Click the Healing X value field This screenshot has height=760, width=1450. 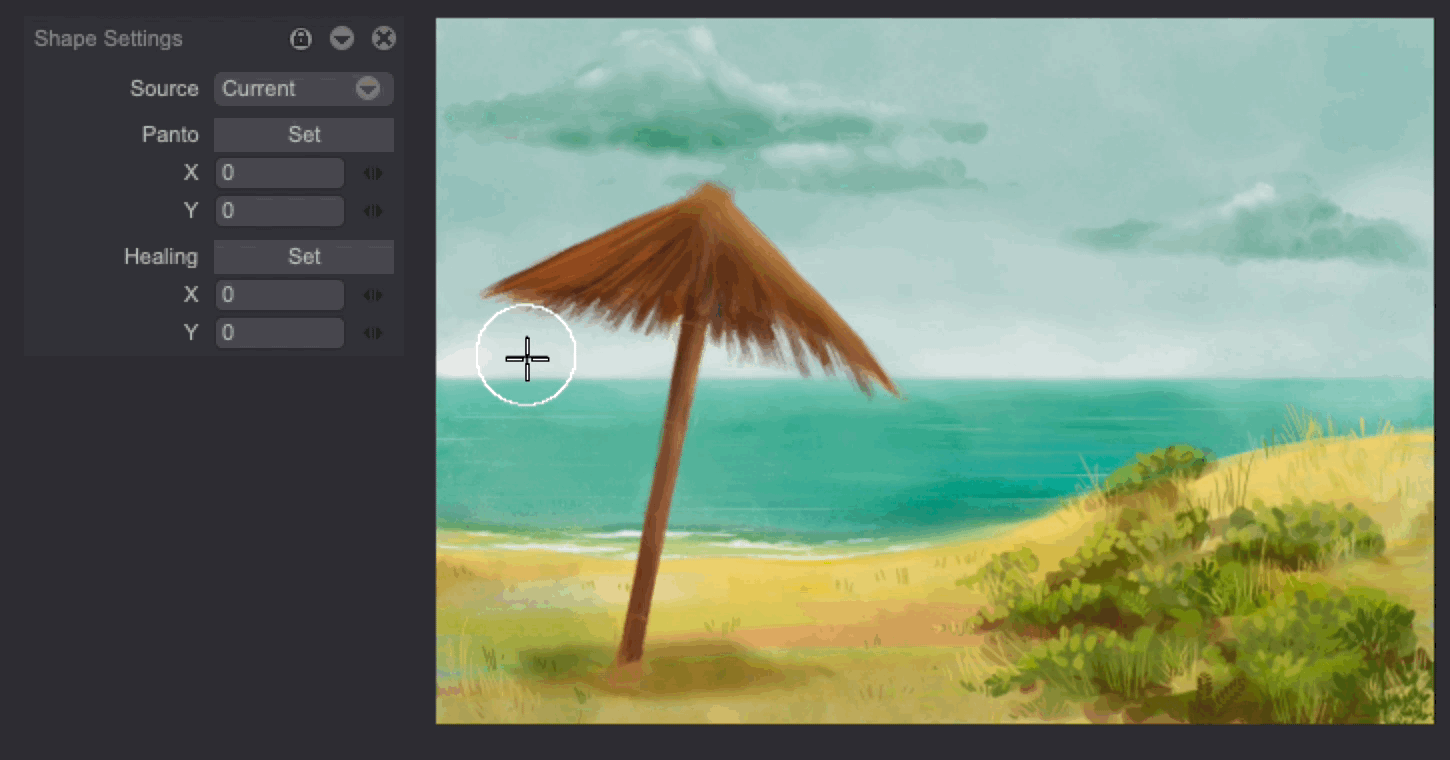(279, 295)
